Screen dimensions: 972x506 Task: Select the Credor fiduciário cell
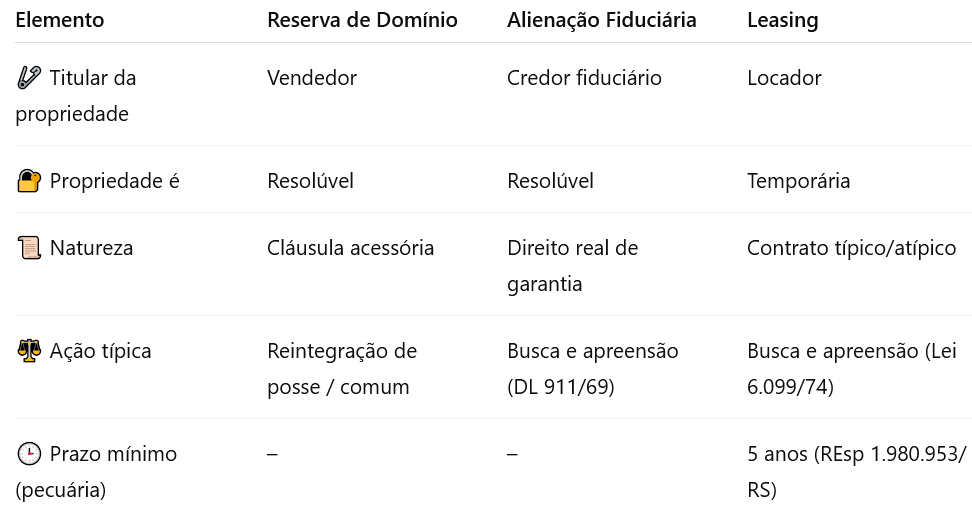click(x=584, y=78)
